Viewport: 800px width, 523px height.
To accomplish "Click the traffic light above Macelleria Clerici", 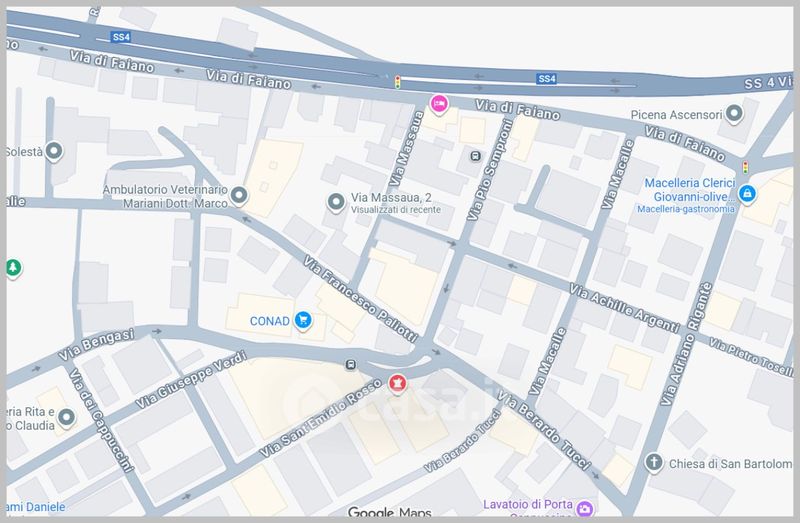I will coord(745,166).
